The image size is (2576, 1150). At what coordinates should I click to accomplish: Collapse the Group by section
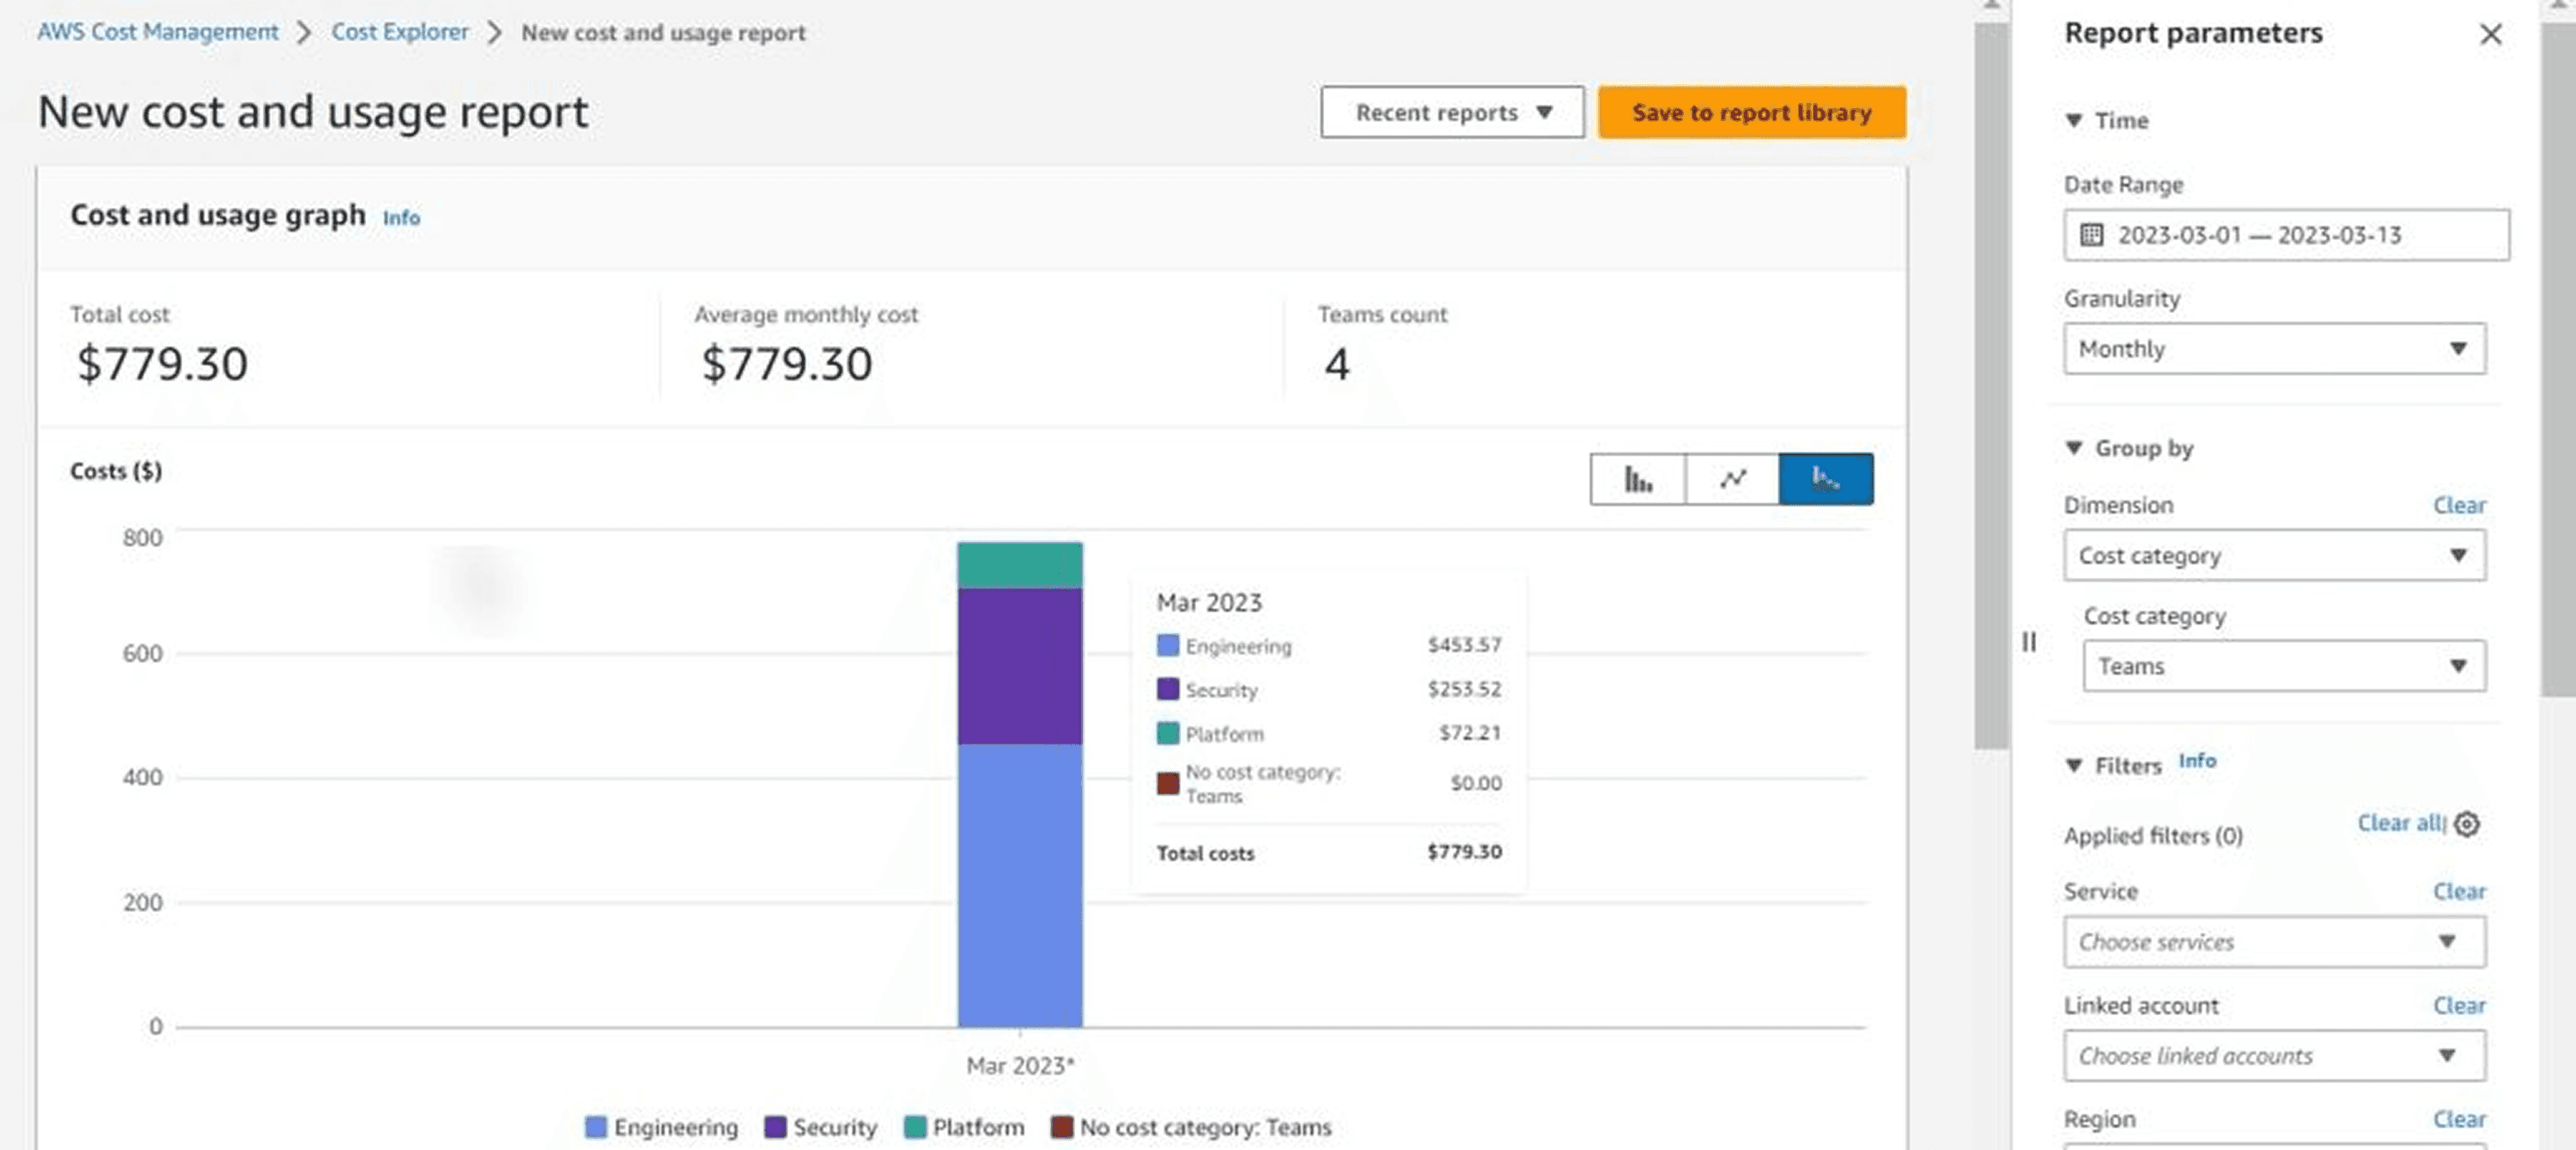2075,448
